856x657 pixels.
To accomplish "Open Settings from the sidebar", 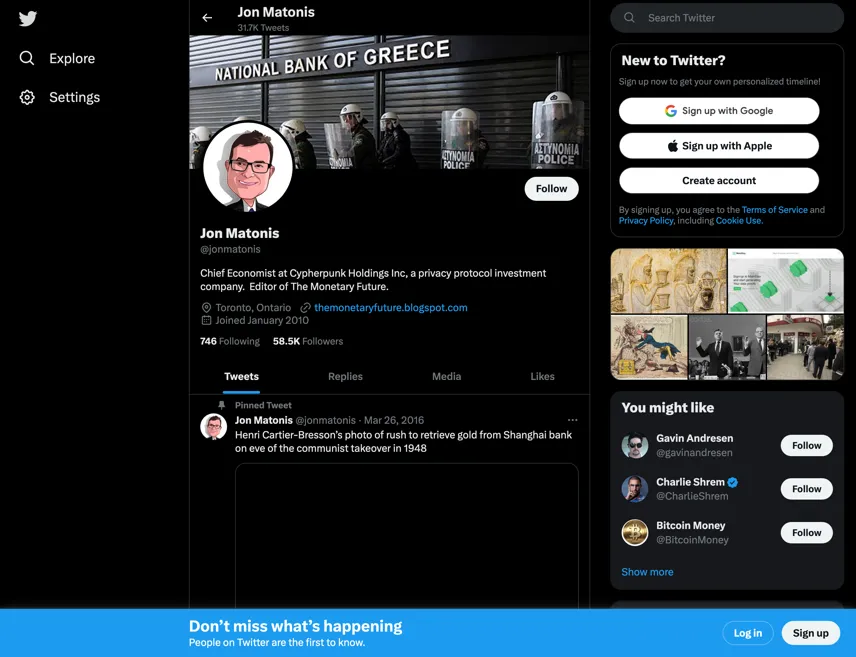I will (x=60, y=97).
